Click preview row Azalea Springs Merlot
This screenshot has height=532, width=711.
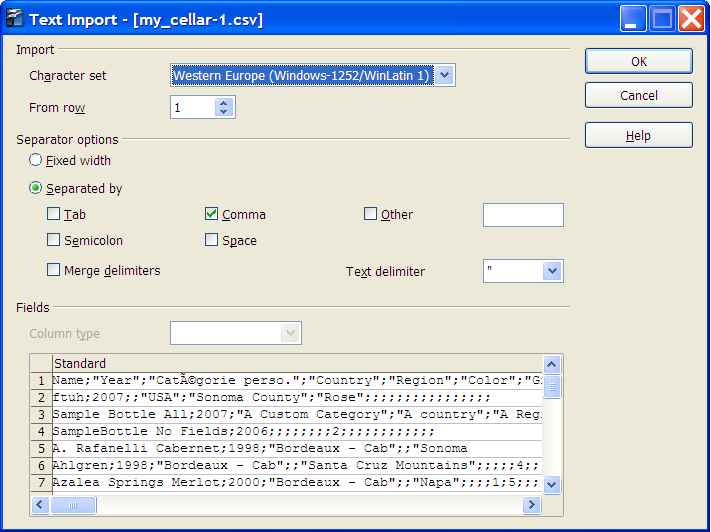coord(297,482)
